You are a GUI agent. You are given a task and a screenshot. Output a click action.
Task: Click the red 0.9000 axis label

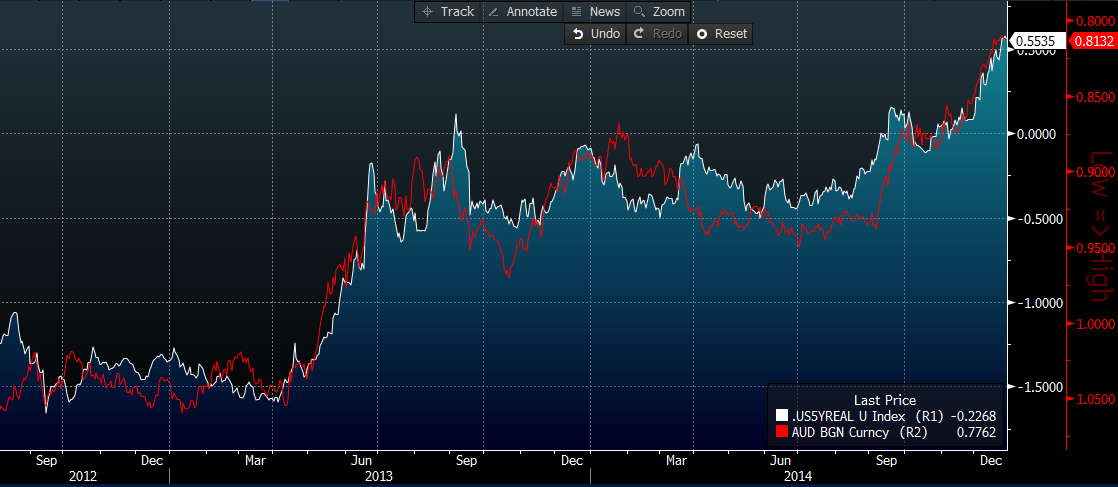pyautogui.click(x=1094, y=172)
